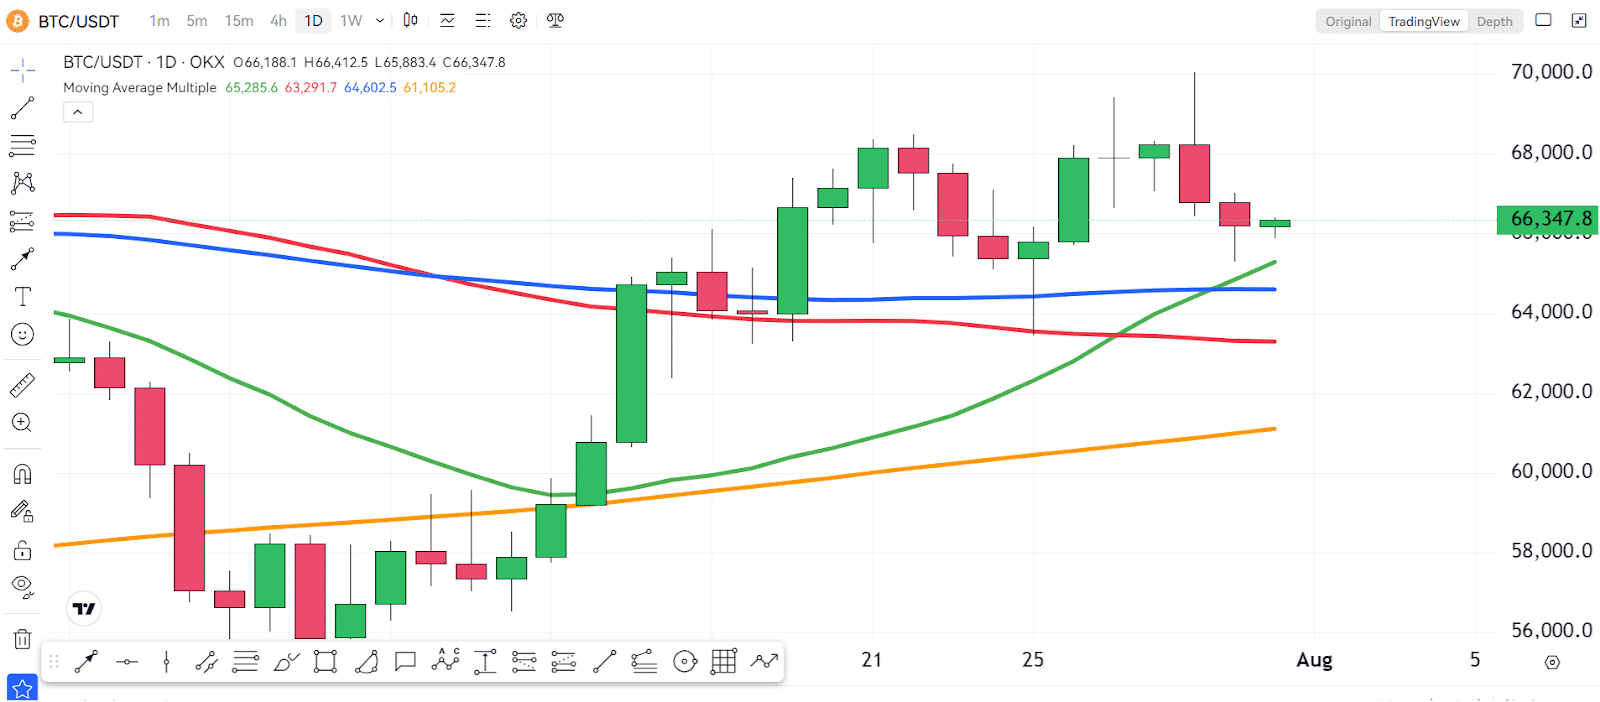Select polyline arrow path in favorites toolbar

click(765, 661)
